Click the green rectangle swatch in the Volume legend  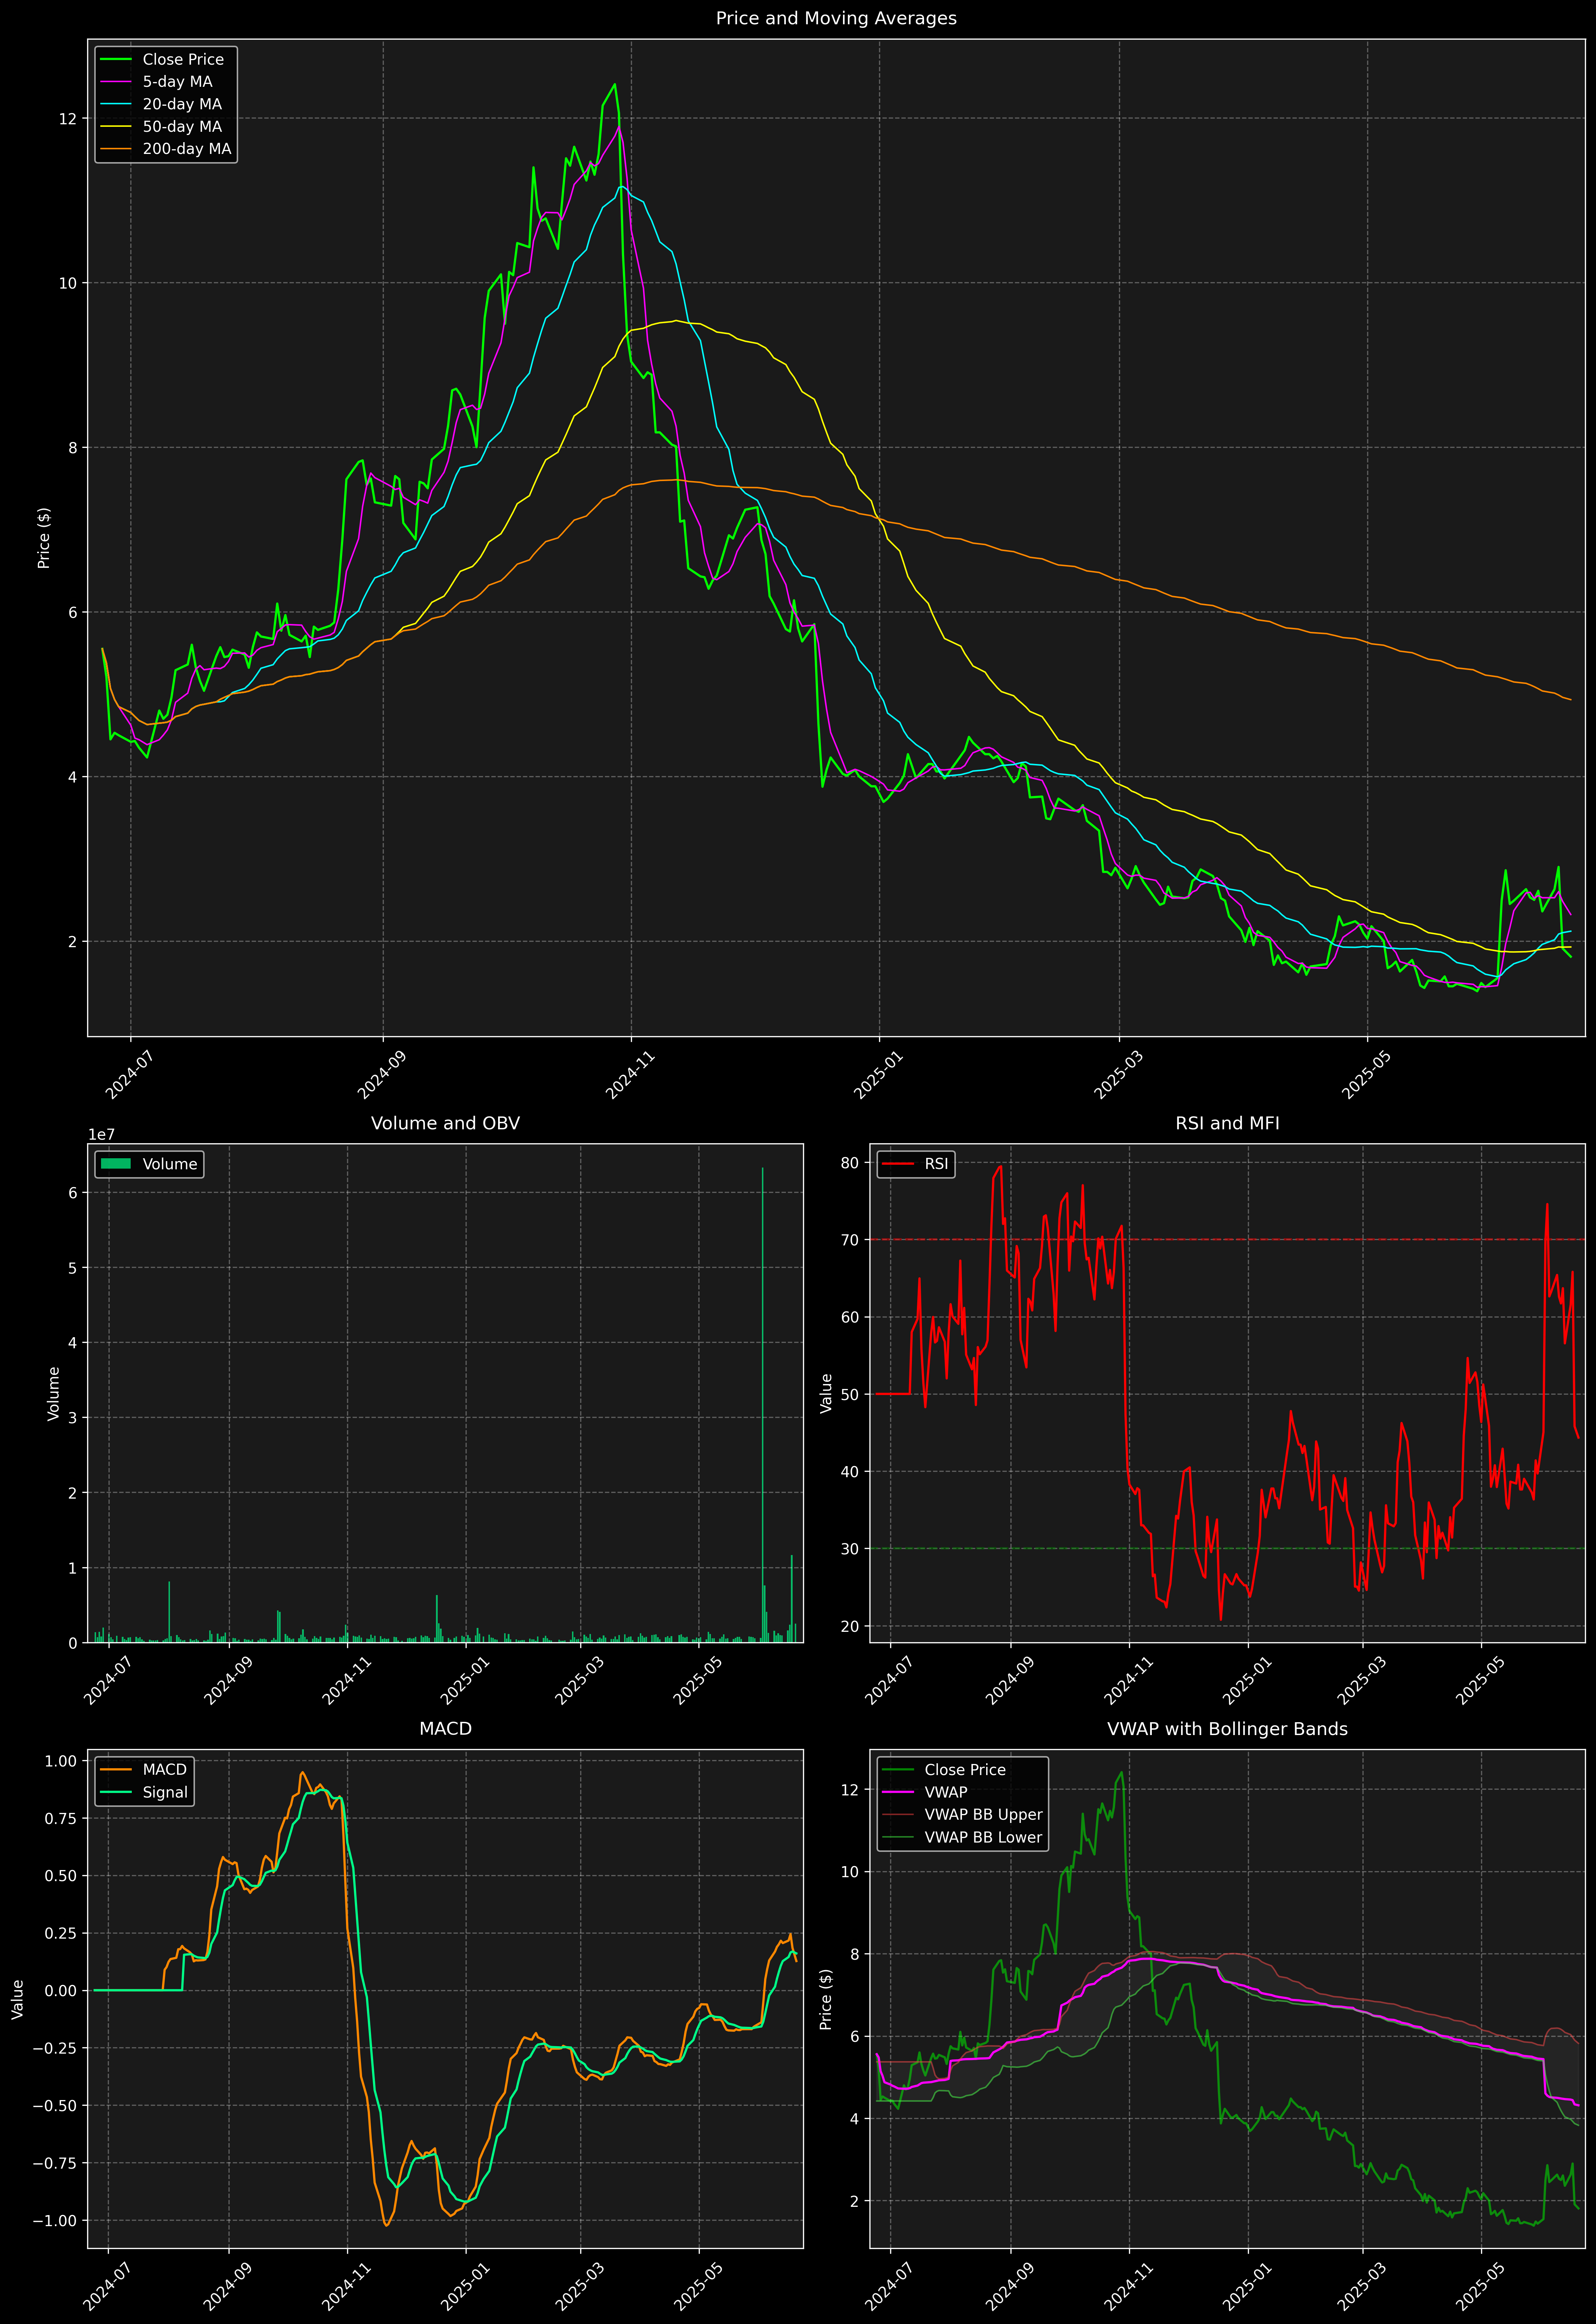pyautogui.click(x=116, y=1164)
